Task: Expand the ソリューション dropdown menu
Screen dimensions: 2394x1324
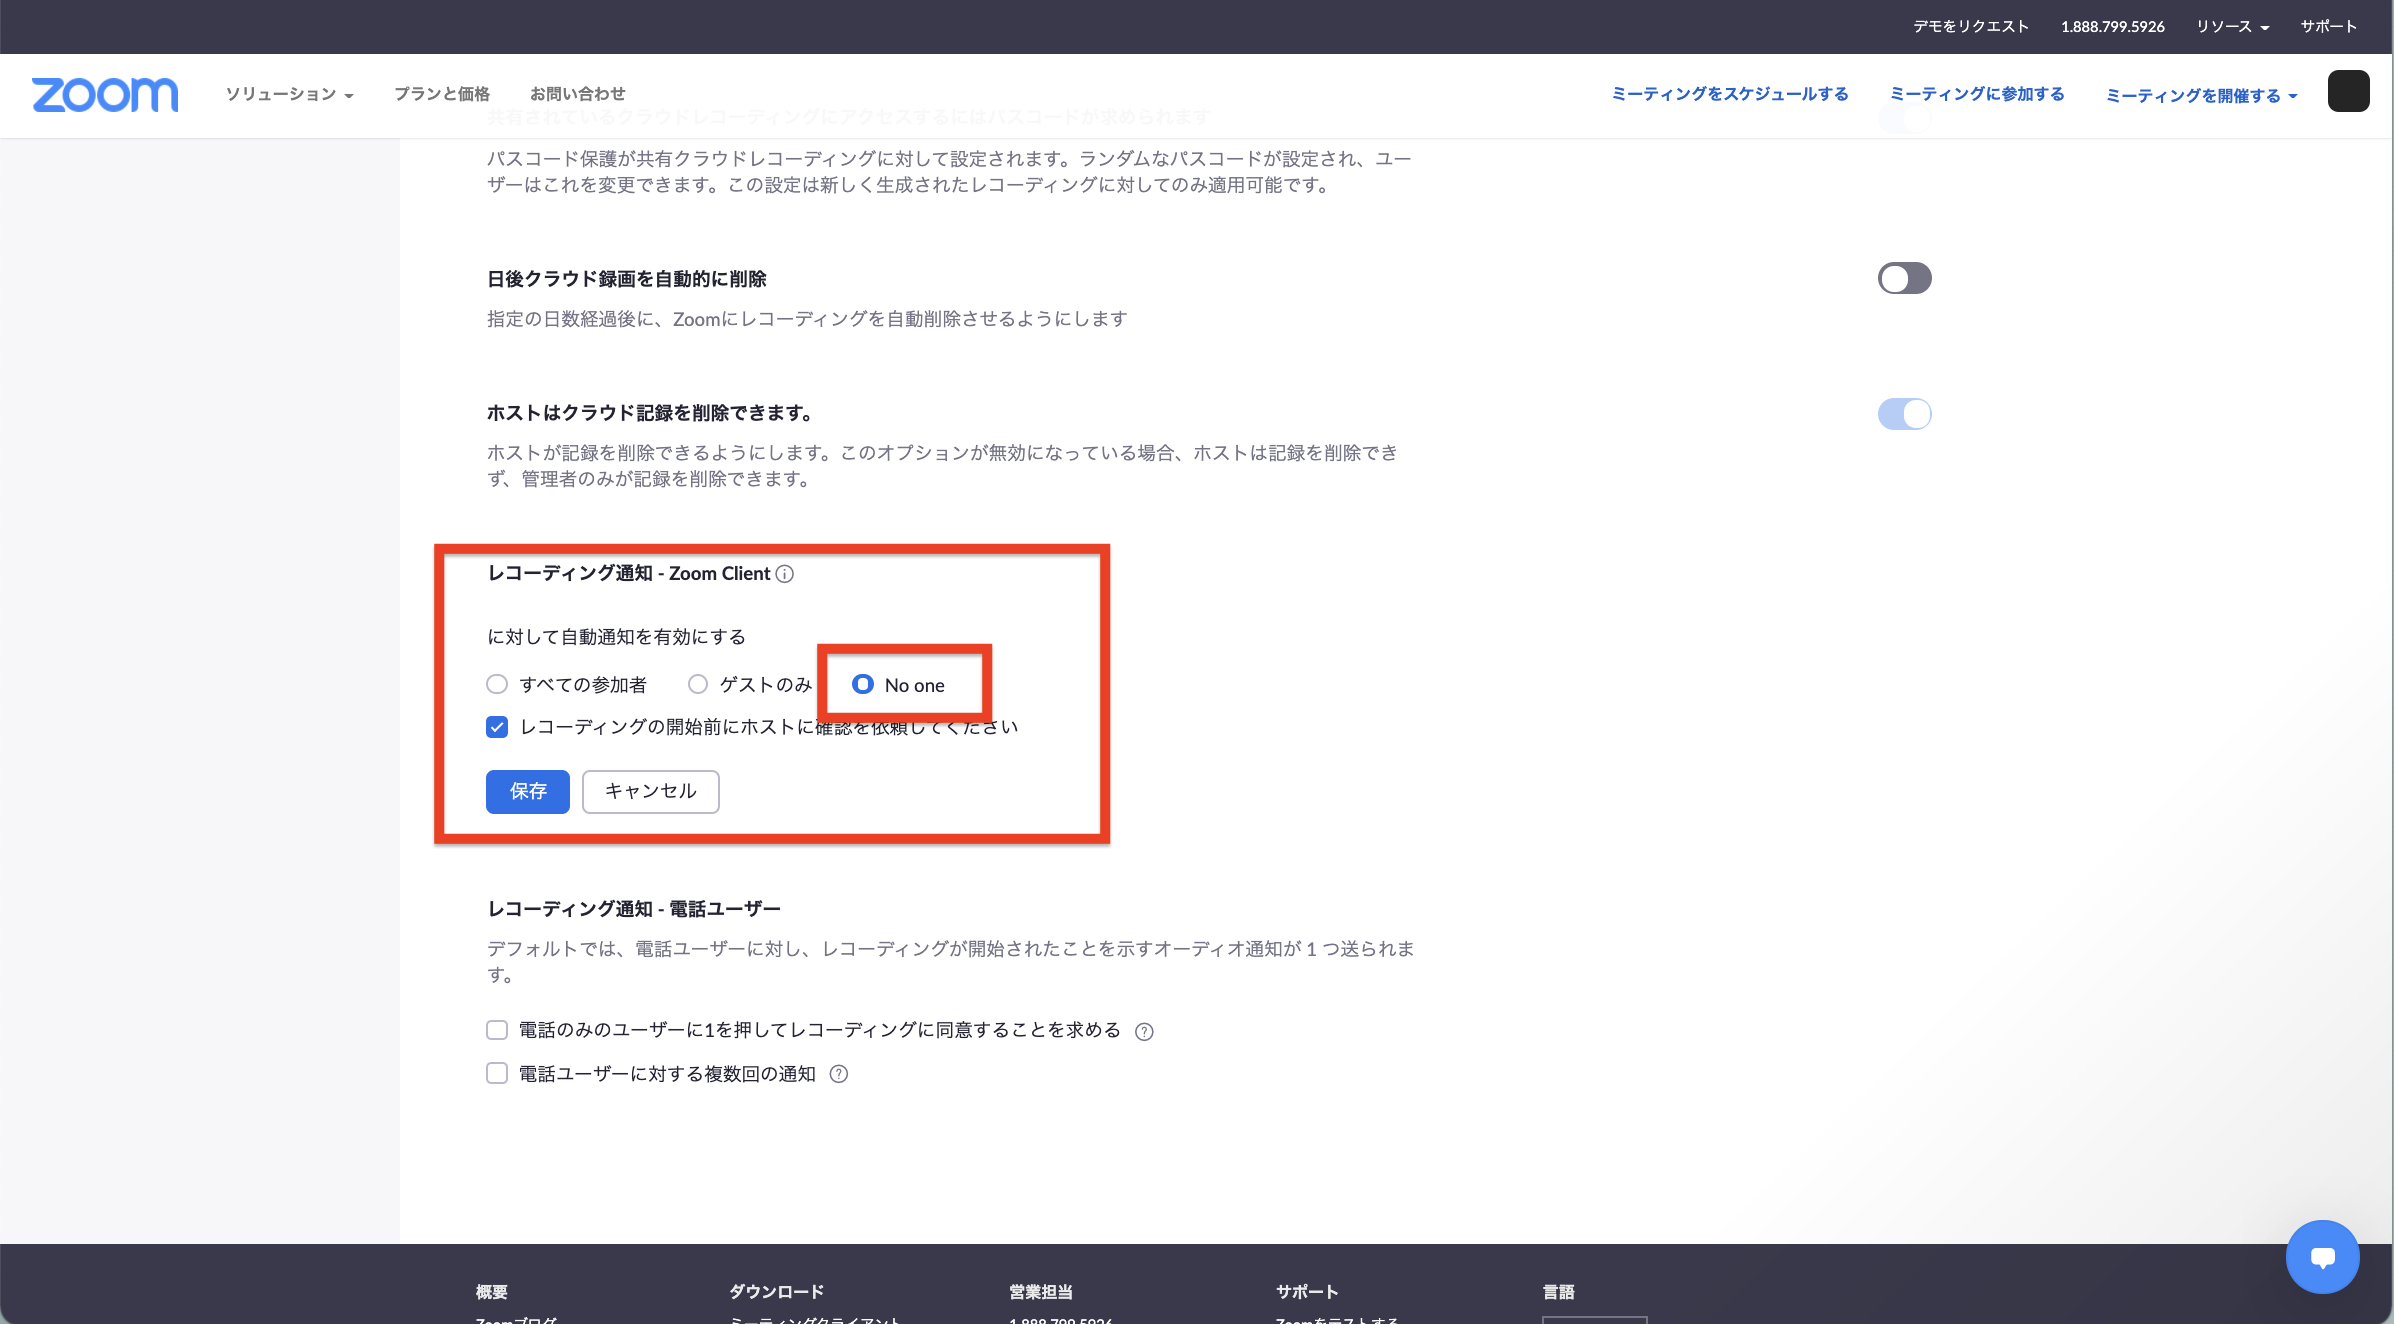Action: click(x=289, y=94)
